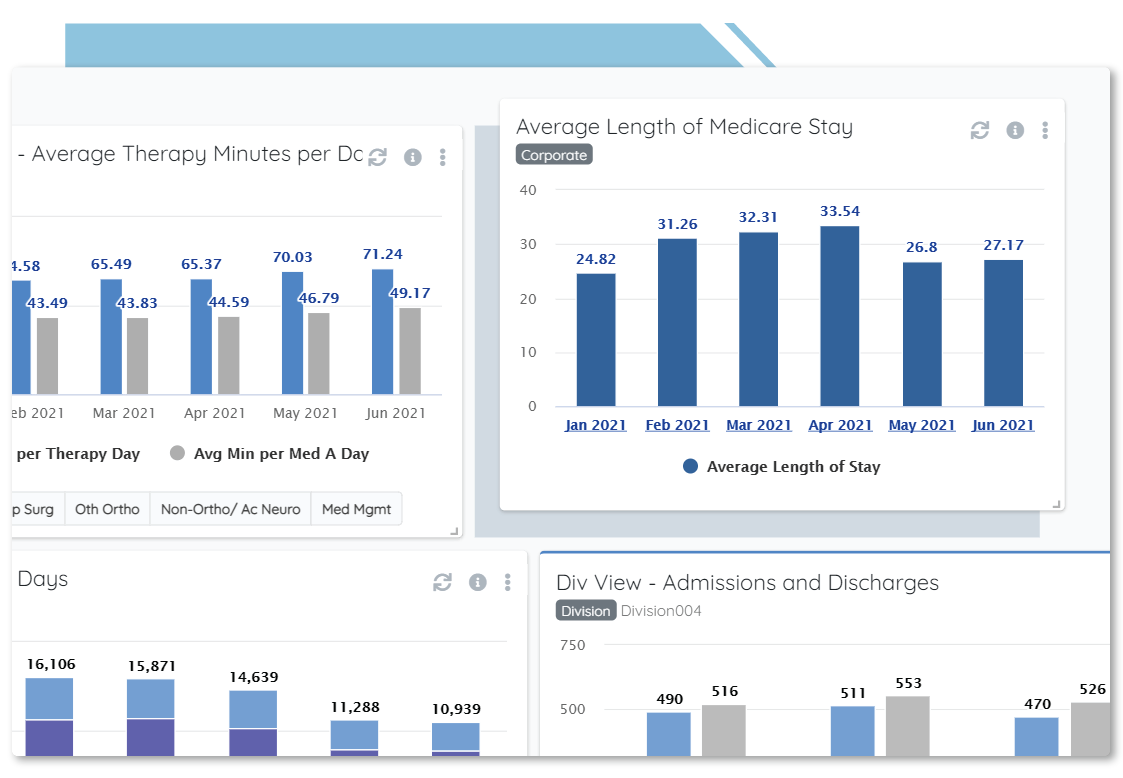Show info for Average Therapy Minutes chart
Image resolution: width=1123 pixels, height=778 pixels.
(413, 157)
